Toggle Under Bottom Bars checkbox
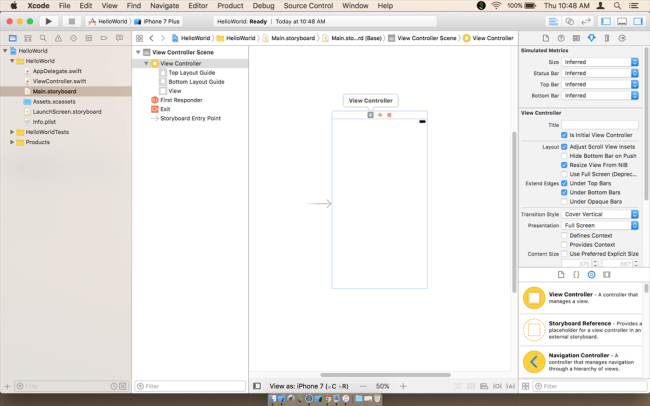 point(564,192)
